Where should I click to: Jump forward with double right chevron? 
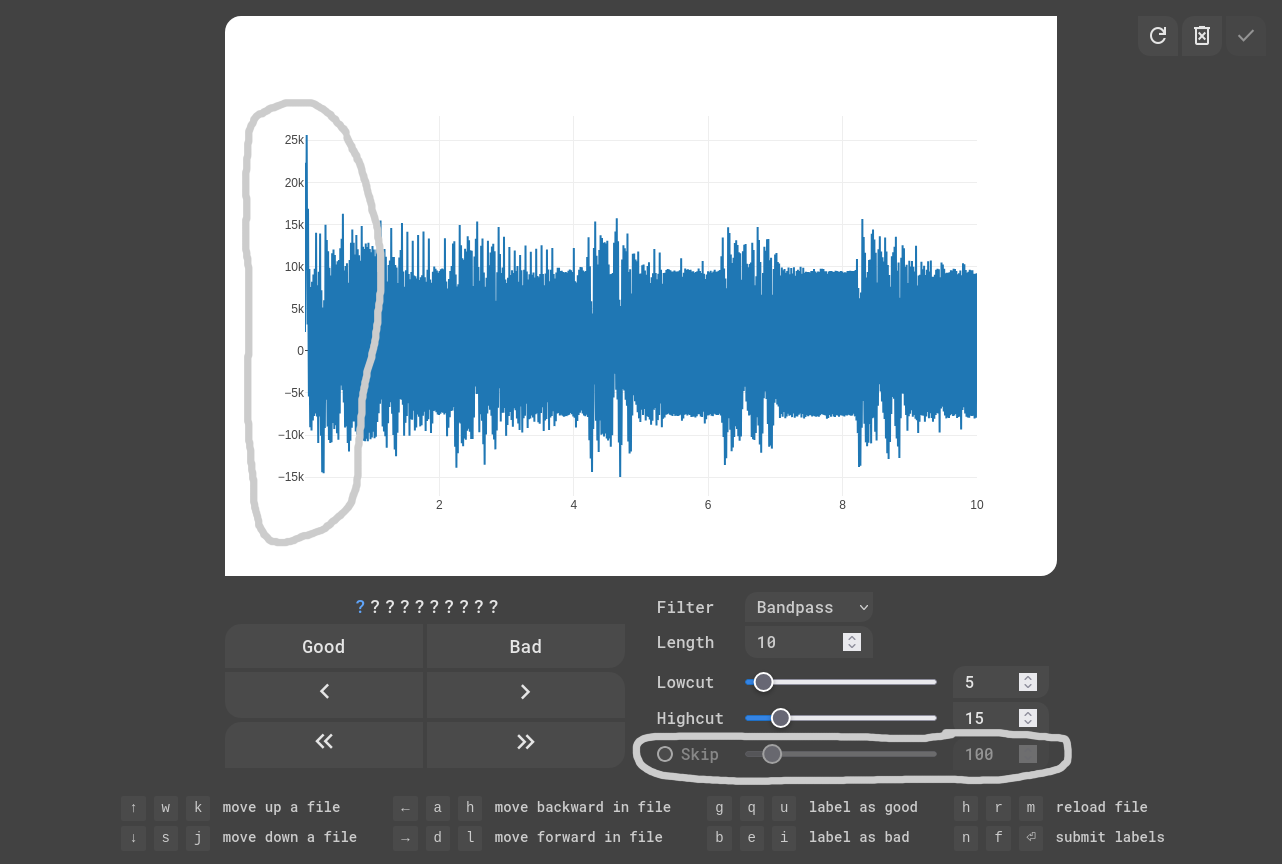(x=525, y=741)
